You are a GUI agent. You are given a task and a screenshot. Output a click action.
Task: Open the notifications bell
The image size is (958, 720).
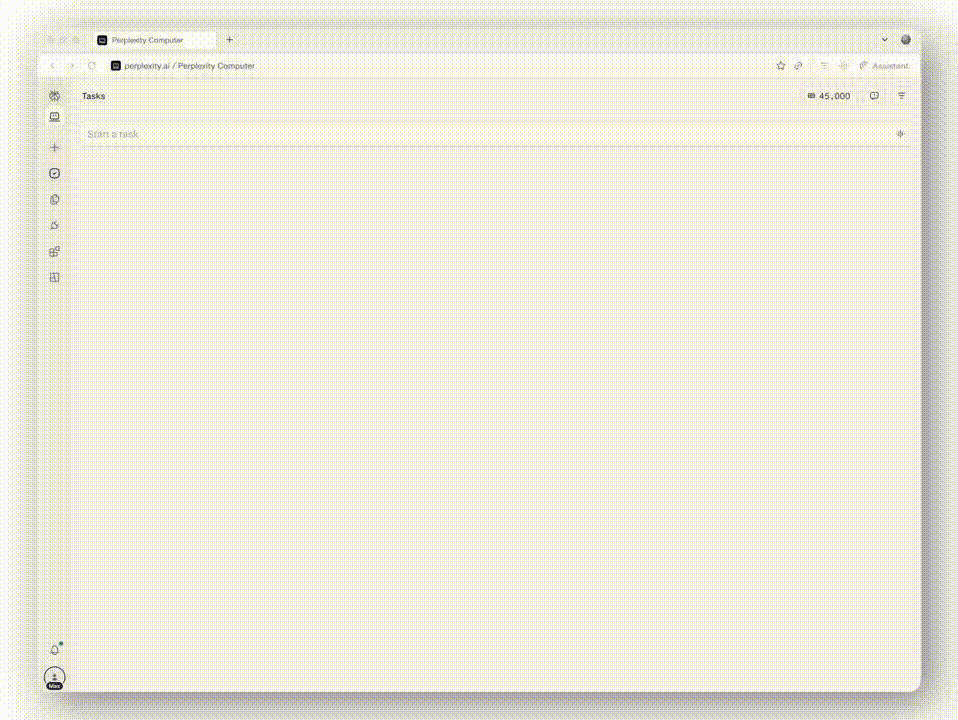pos(54,650)
